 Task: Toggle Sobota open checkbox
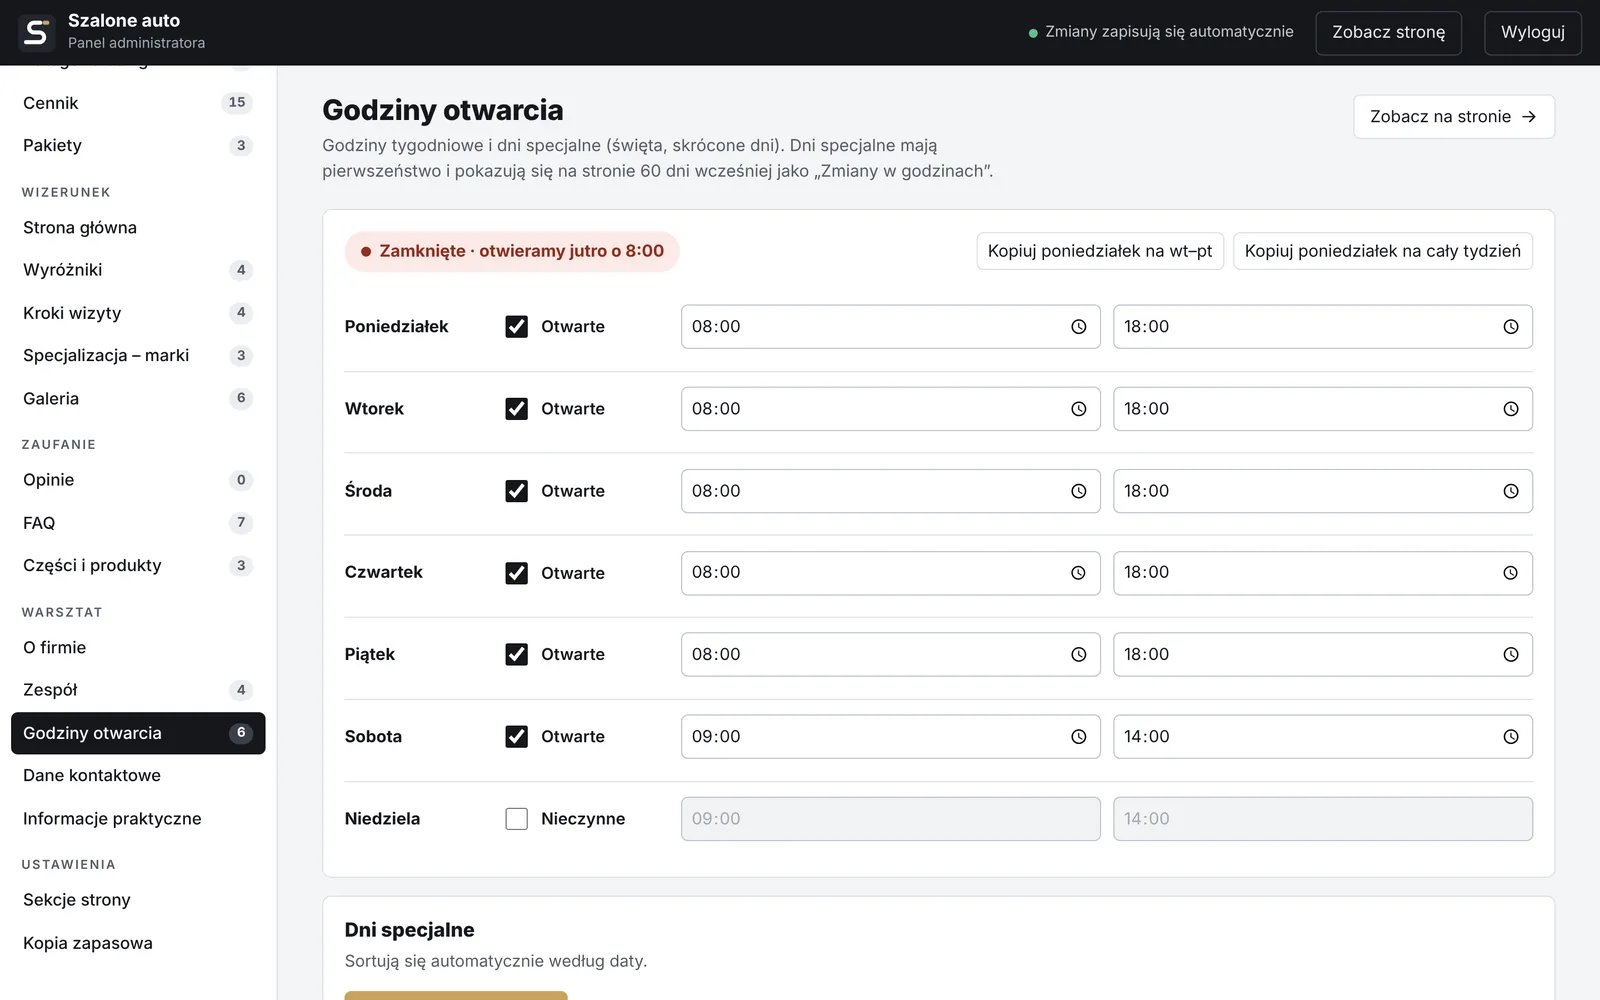point(516,737)
